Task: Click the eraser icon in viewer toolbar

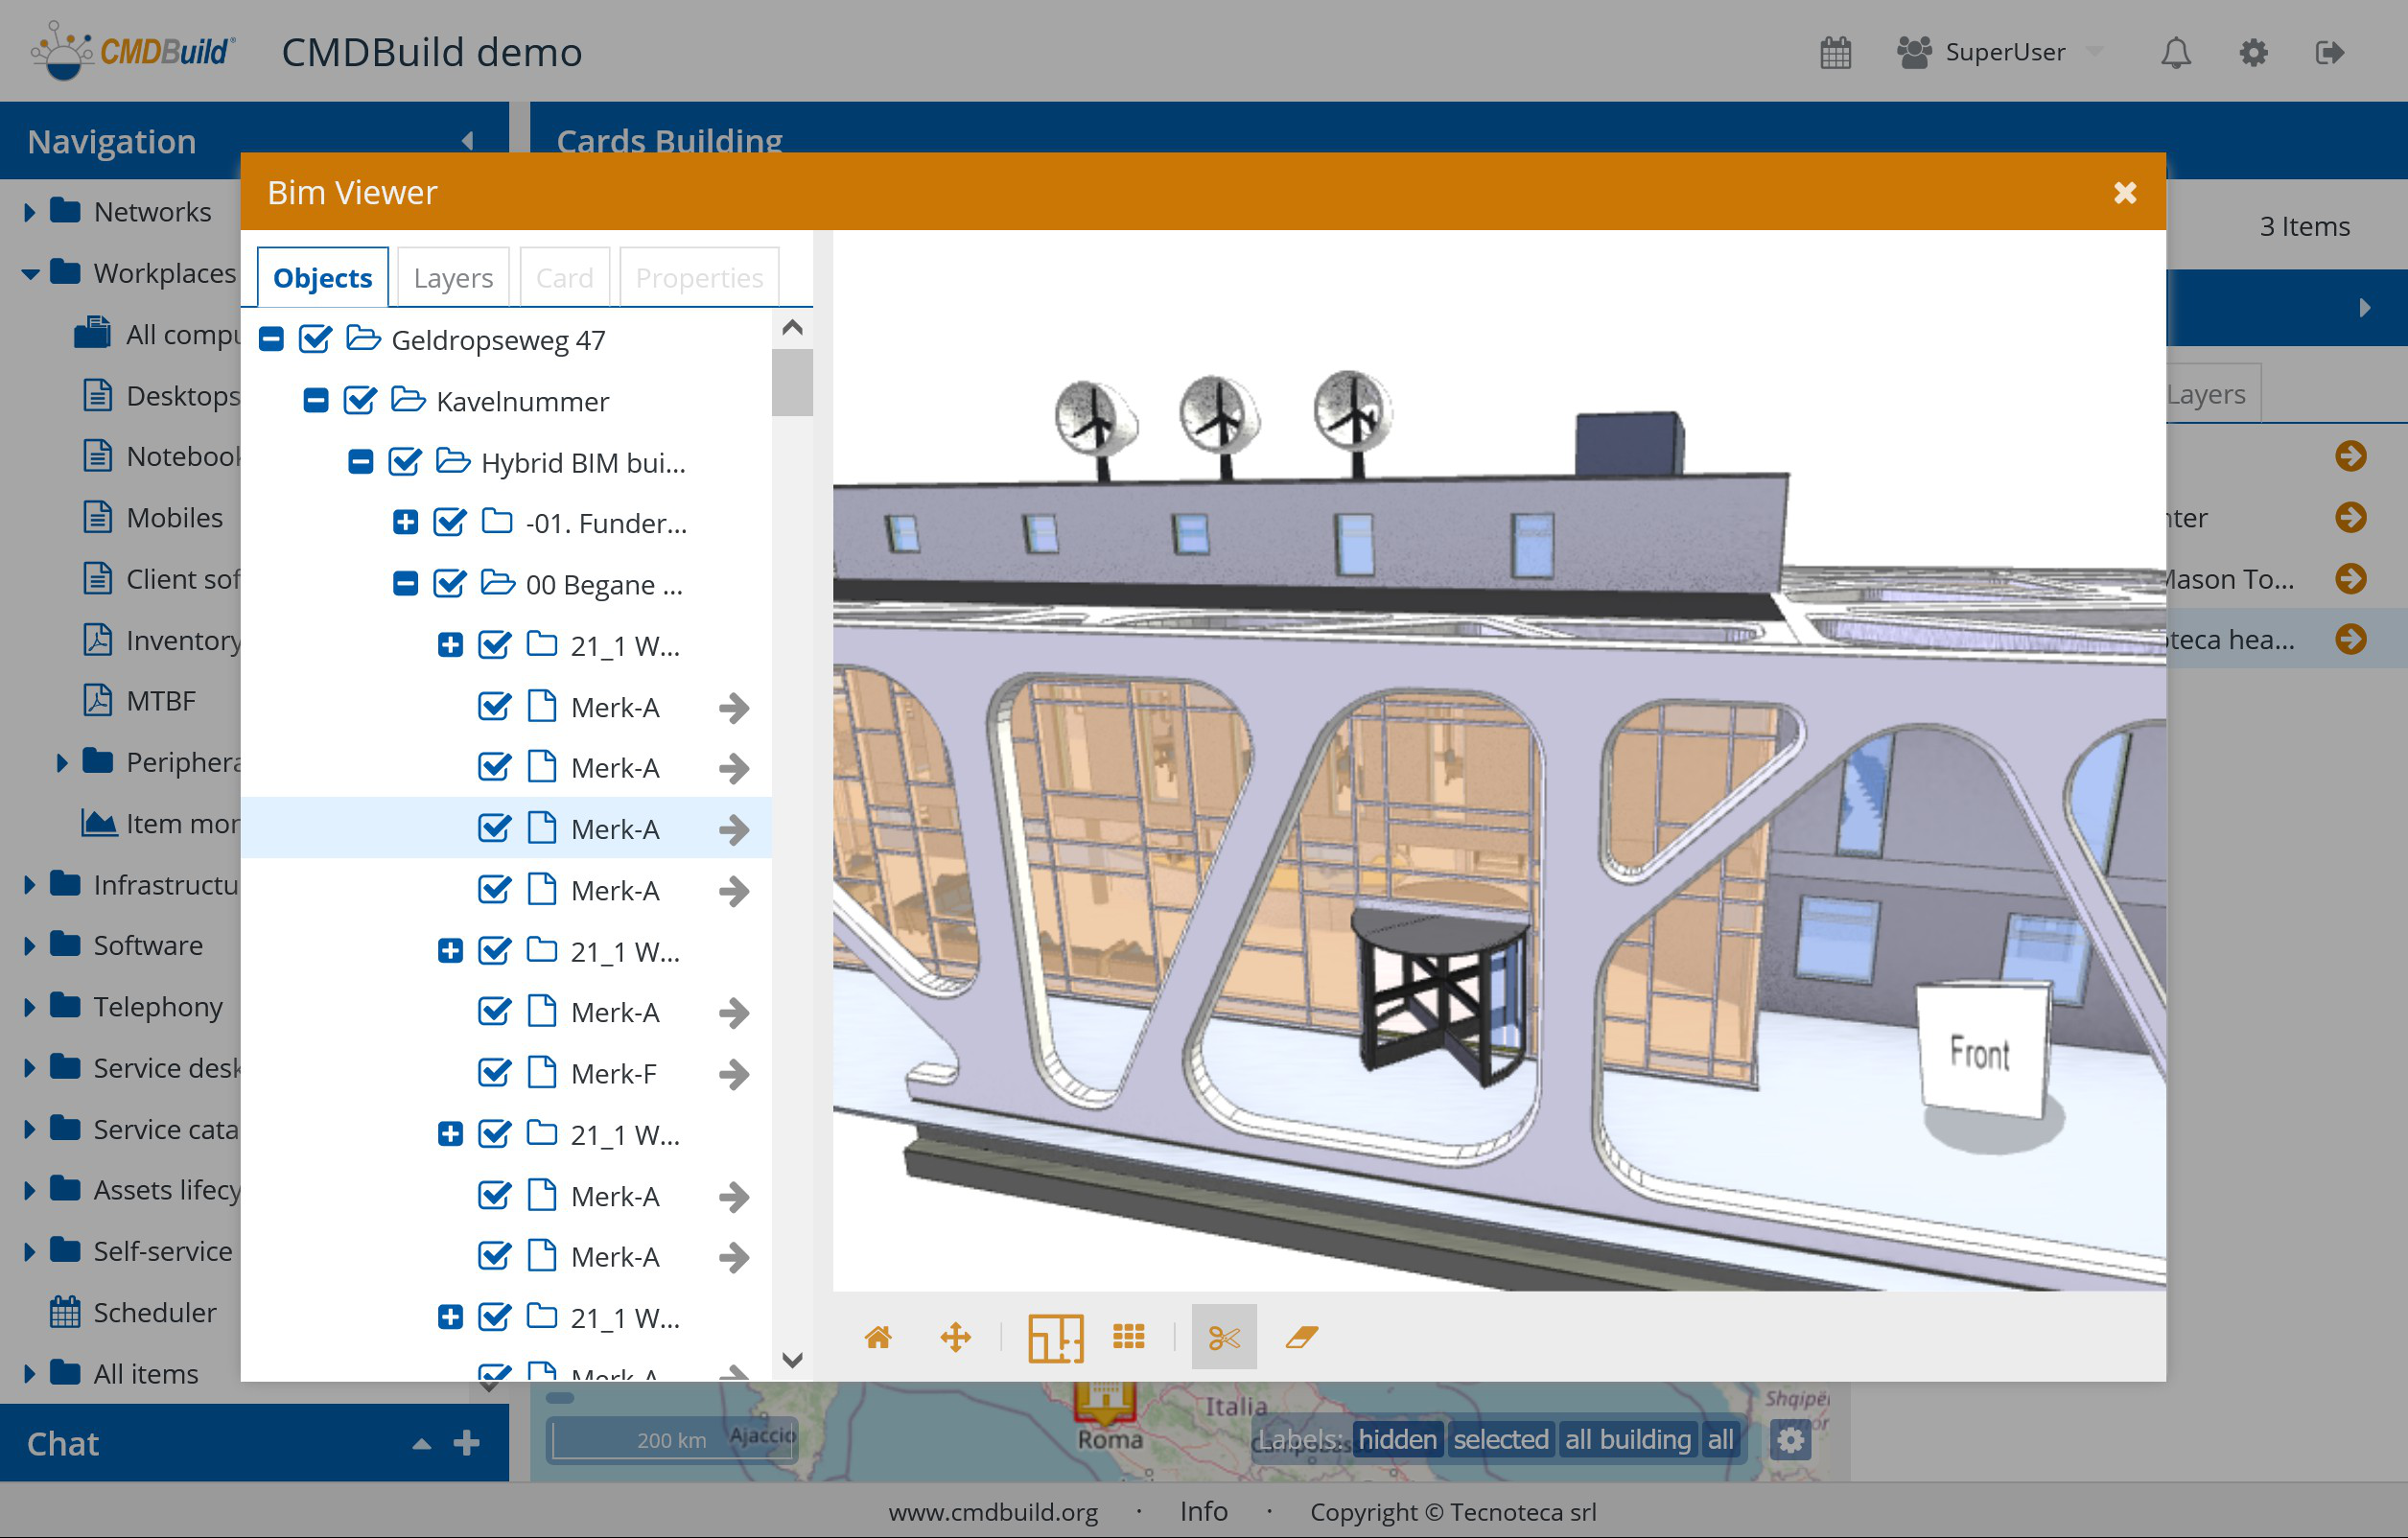Action: 1301,1337
